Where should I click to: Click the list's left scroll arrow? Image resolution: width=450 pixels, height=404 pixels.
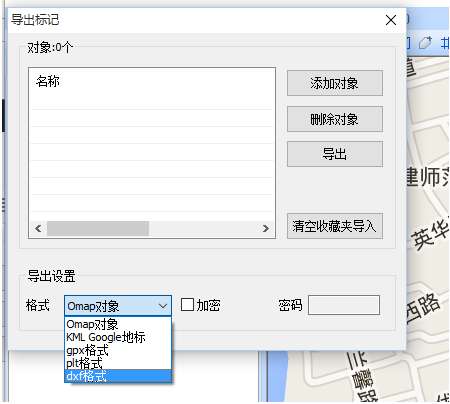point(38,228)
